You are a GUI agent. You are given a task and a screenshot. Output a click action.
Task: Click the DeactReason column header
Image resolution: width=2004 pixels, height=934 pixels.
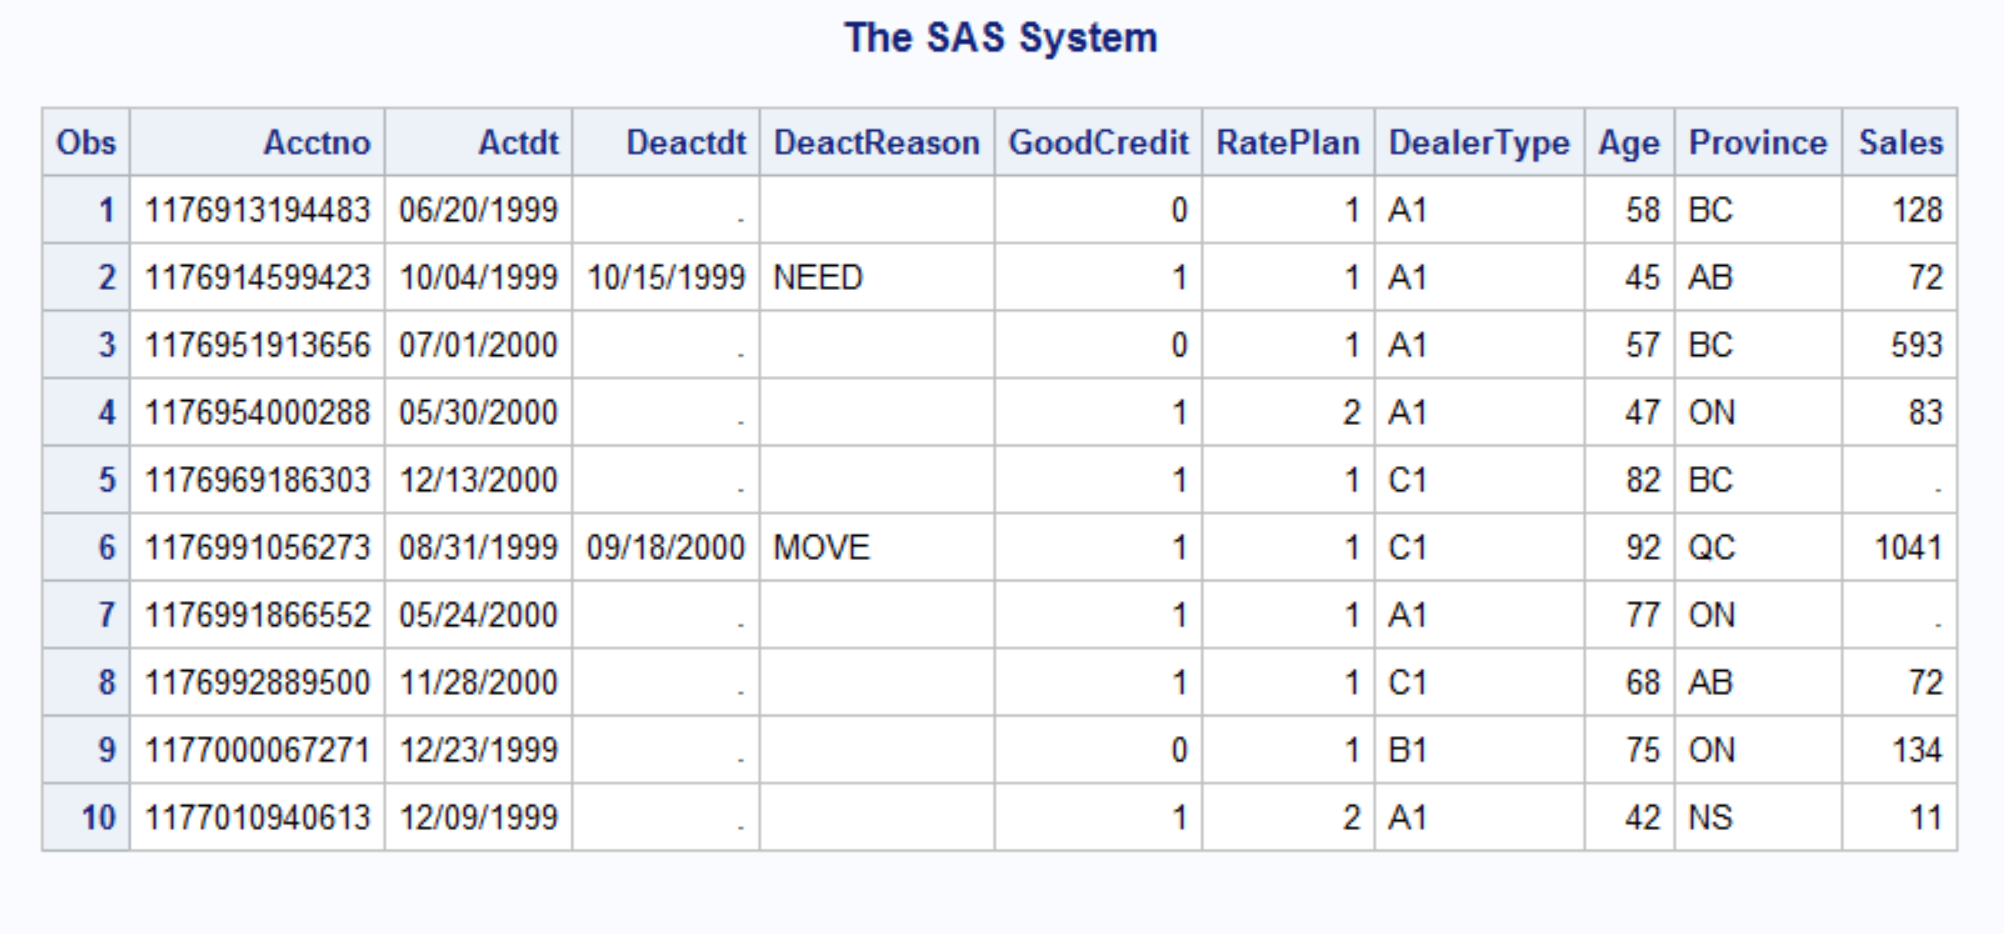(x=876, y=143)
